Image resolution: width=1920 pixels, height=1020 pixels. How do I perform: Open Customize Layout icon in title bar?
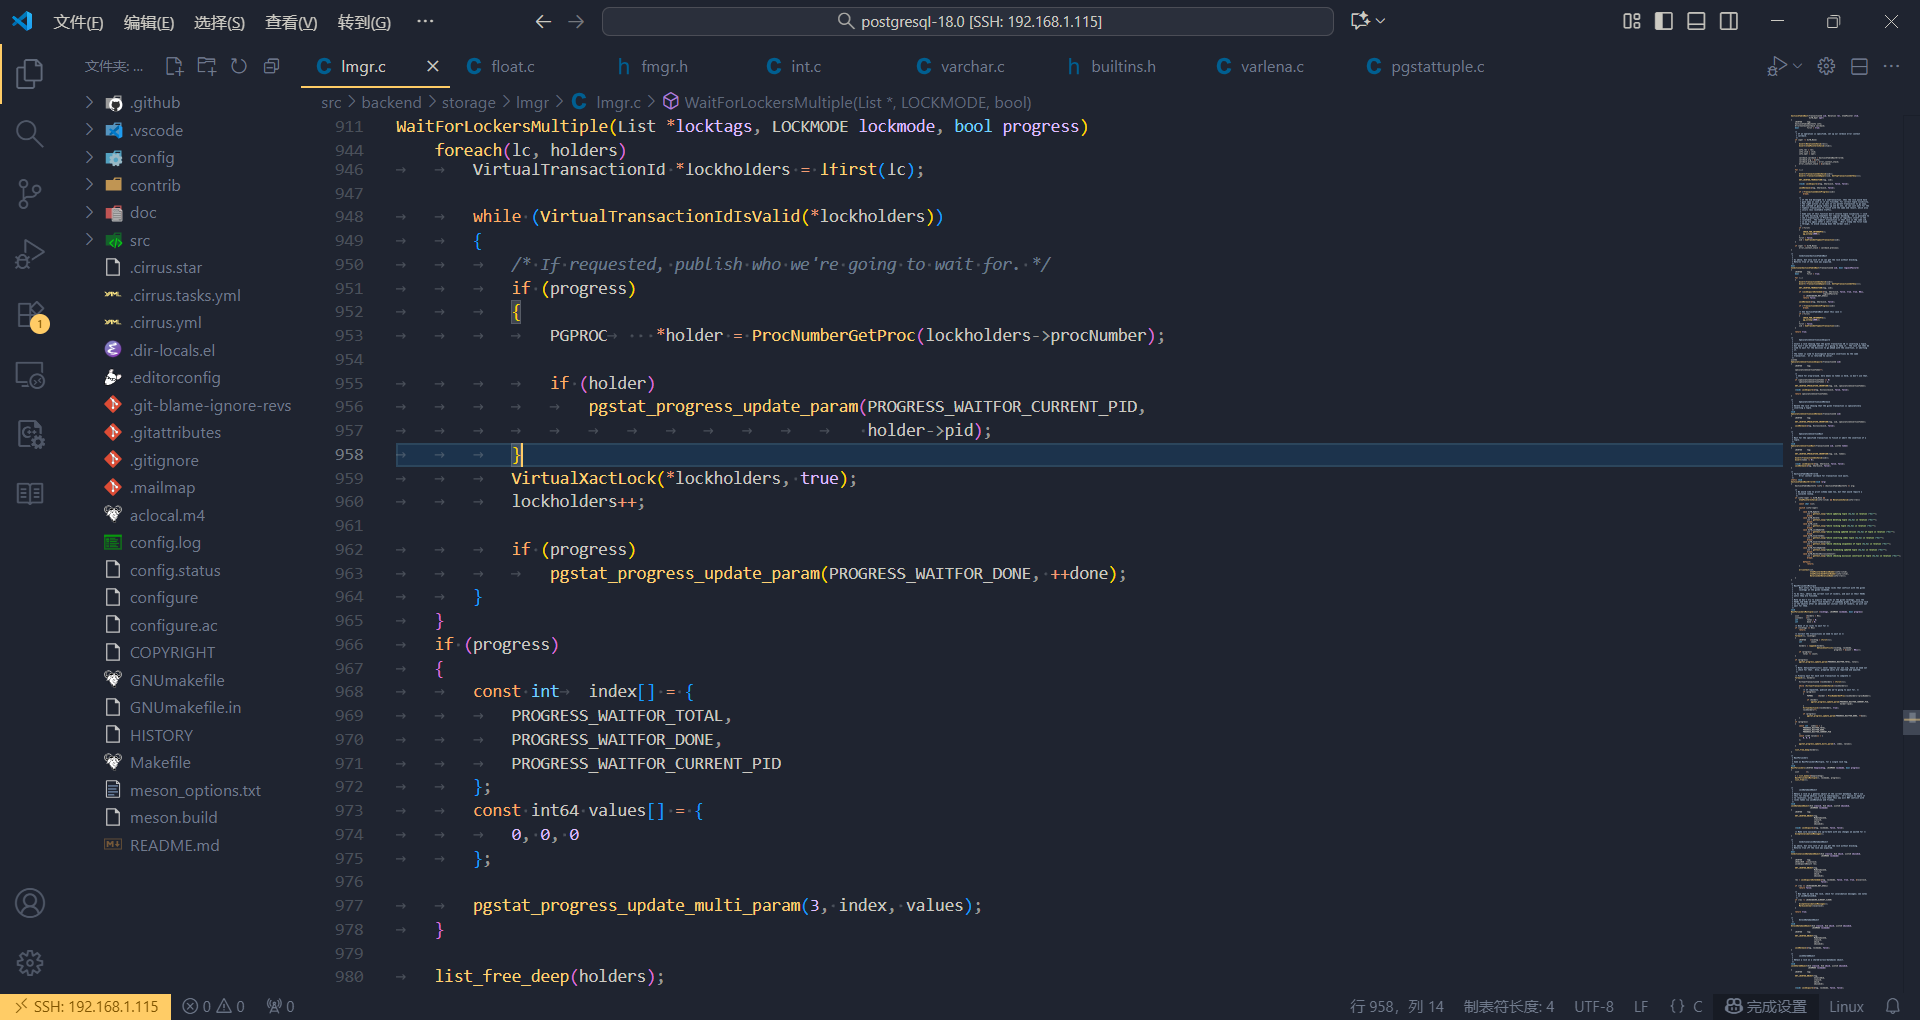pyautogui.click(x=1632, y=21)
